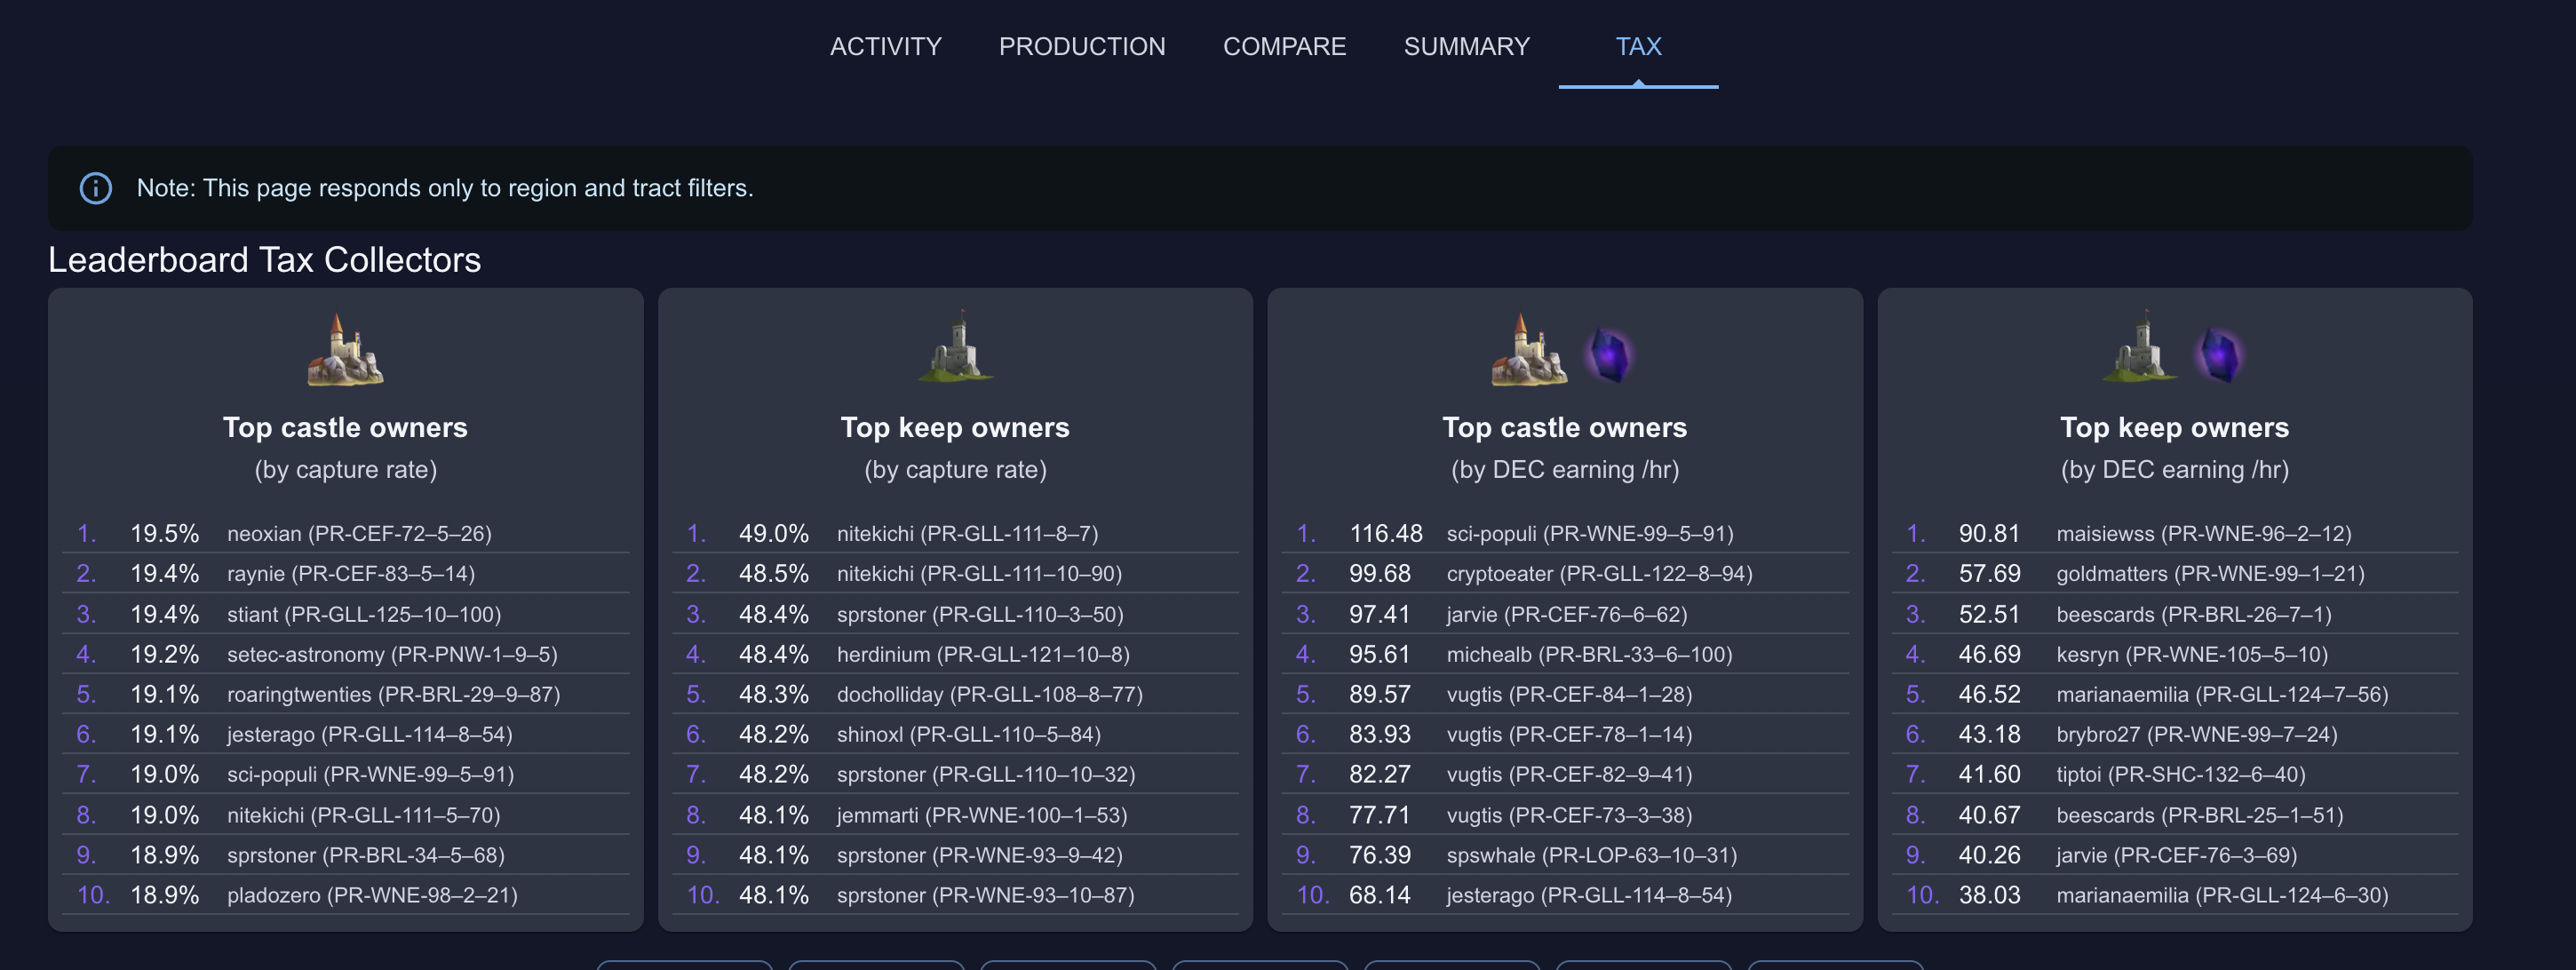Click Top keep owners by DEC heading

(2174, 427)
